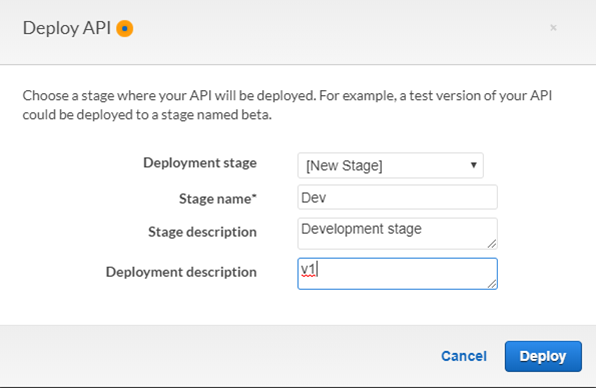Cancel the API deployment
This screenshot has height=388, width=596.
click(x=464, y=356)
